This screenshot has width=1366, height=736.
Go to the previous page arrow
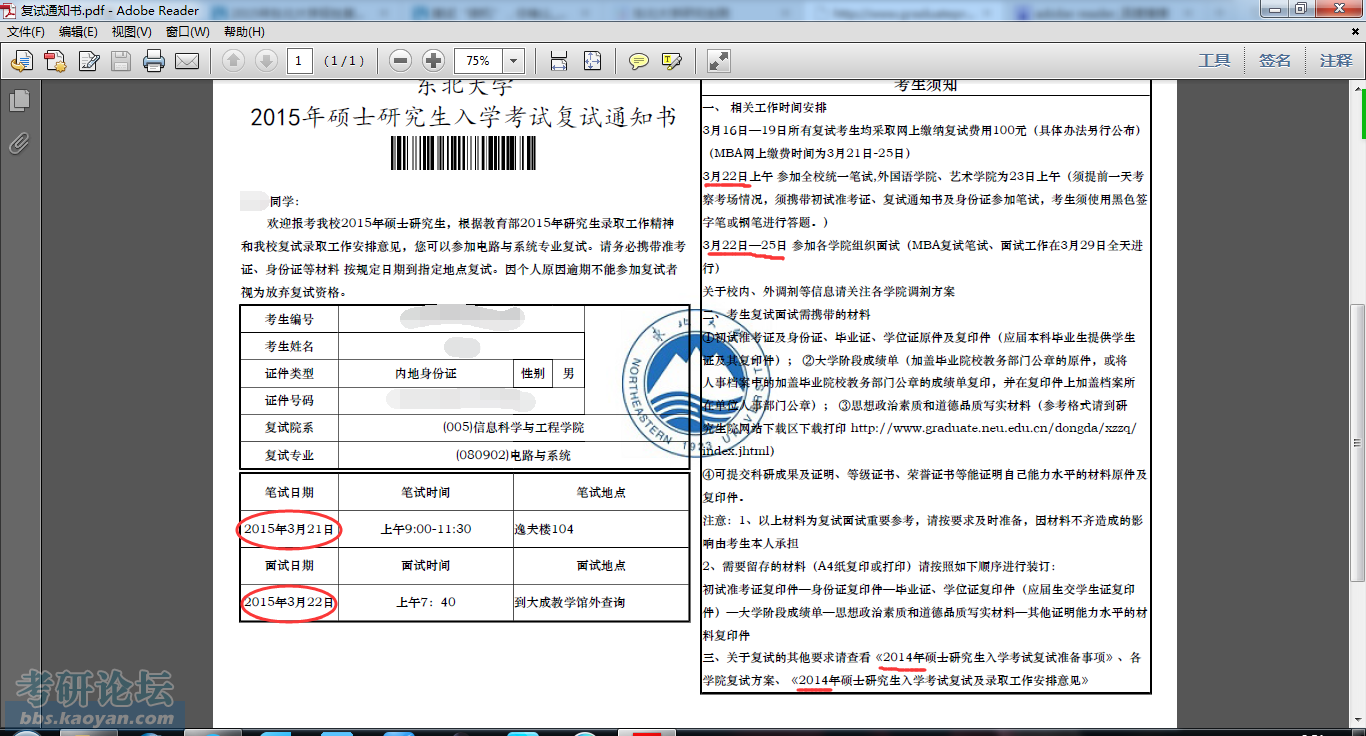click(x=233, y=61)
